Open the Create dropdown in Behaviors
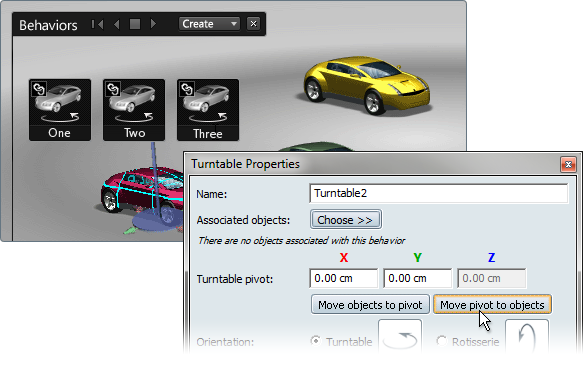This screenshot has width=585, height=366. [x=209, y=24]
